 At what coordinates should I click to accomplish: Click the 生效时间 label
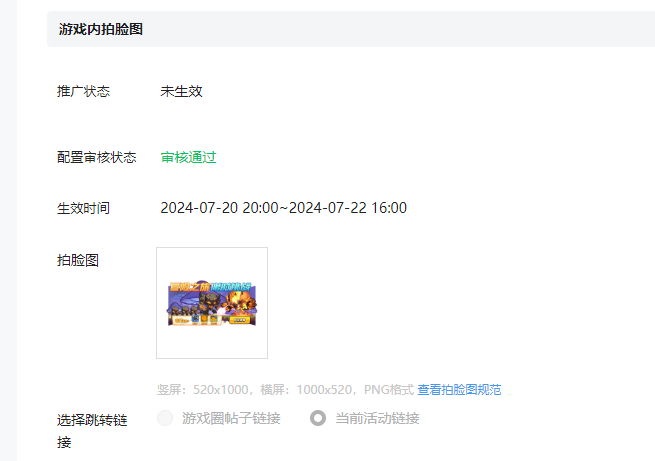click(84, 208)
